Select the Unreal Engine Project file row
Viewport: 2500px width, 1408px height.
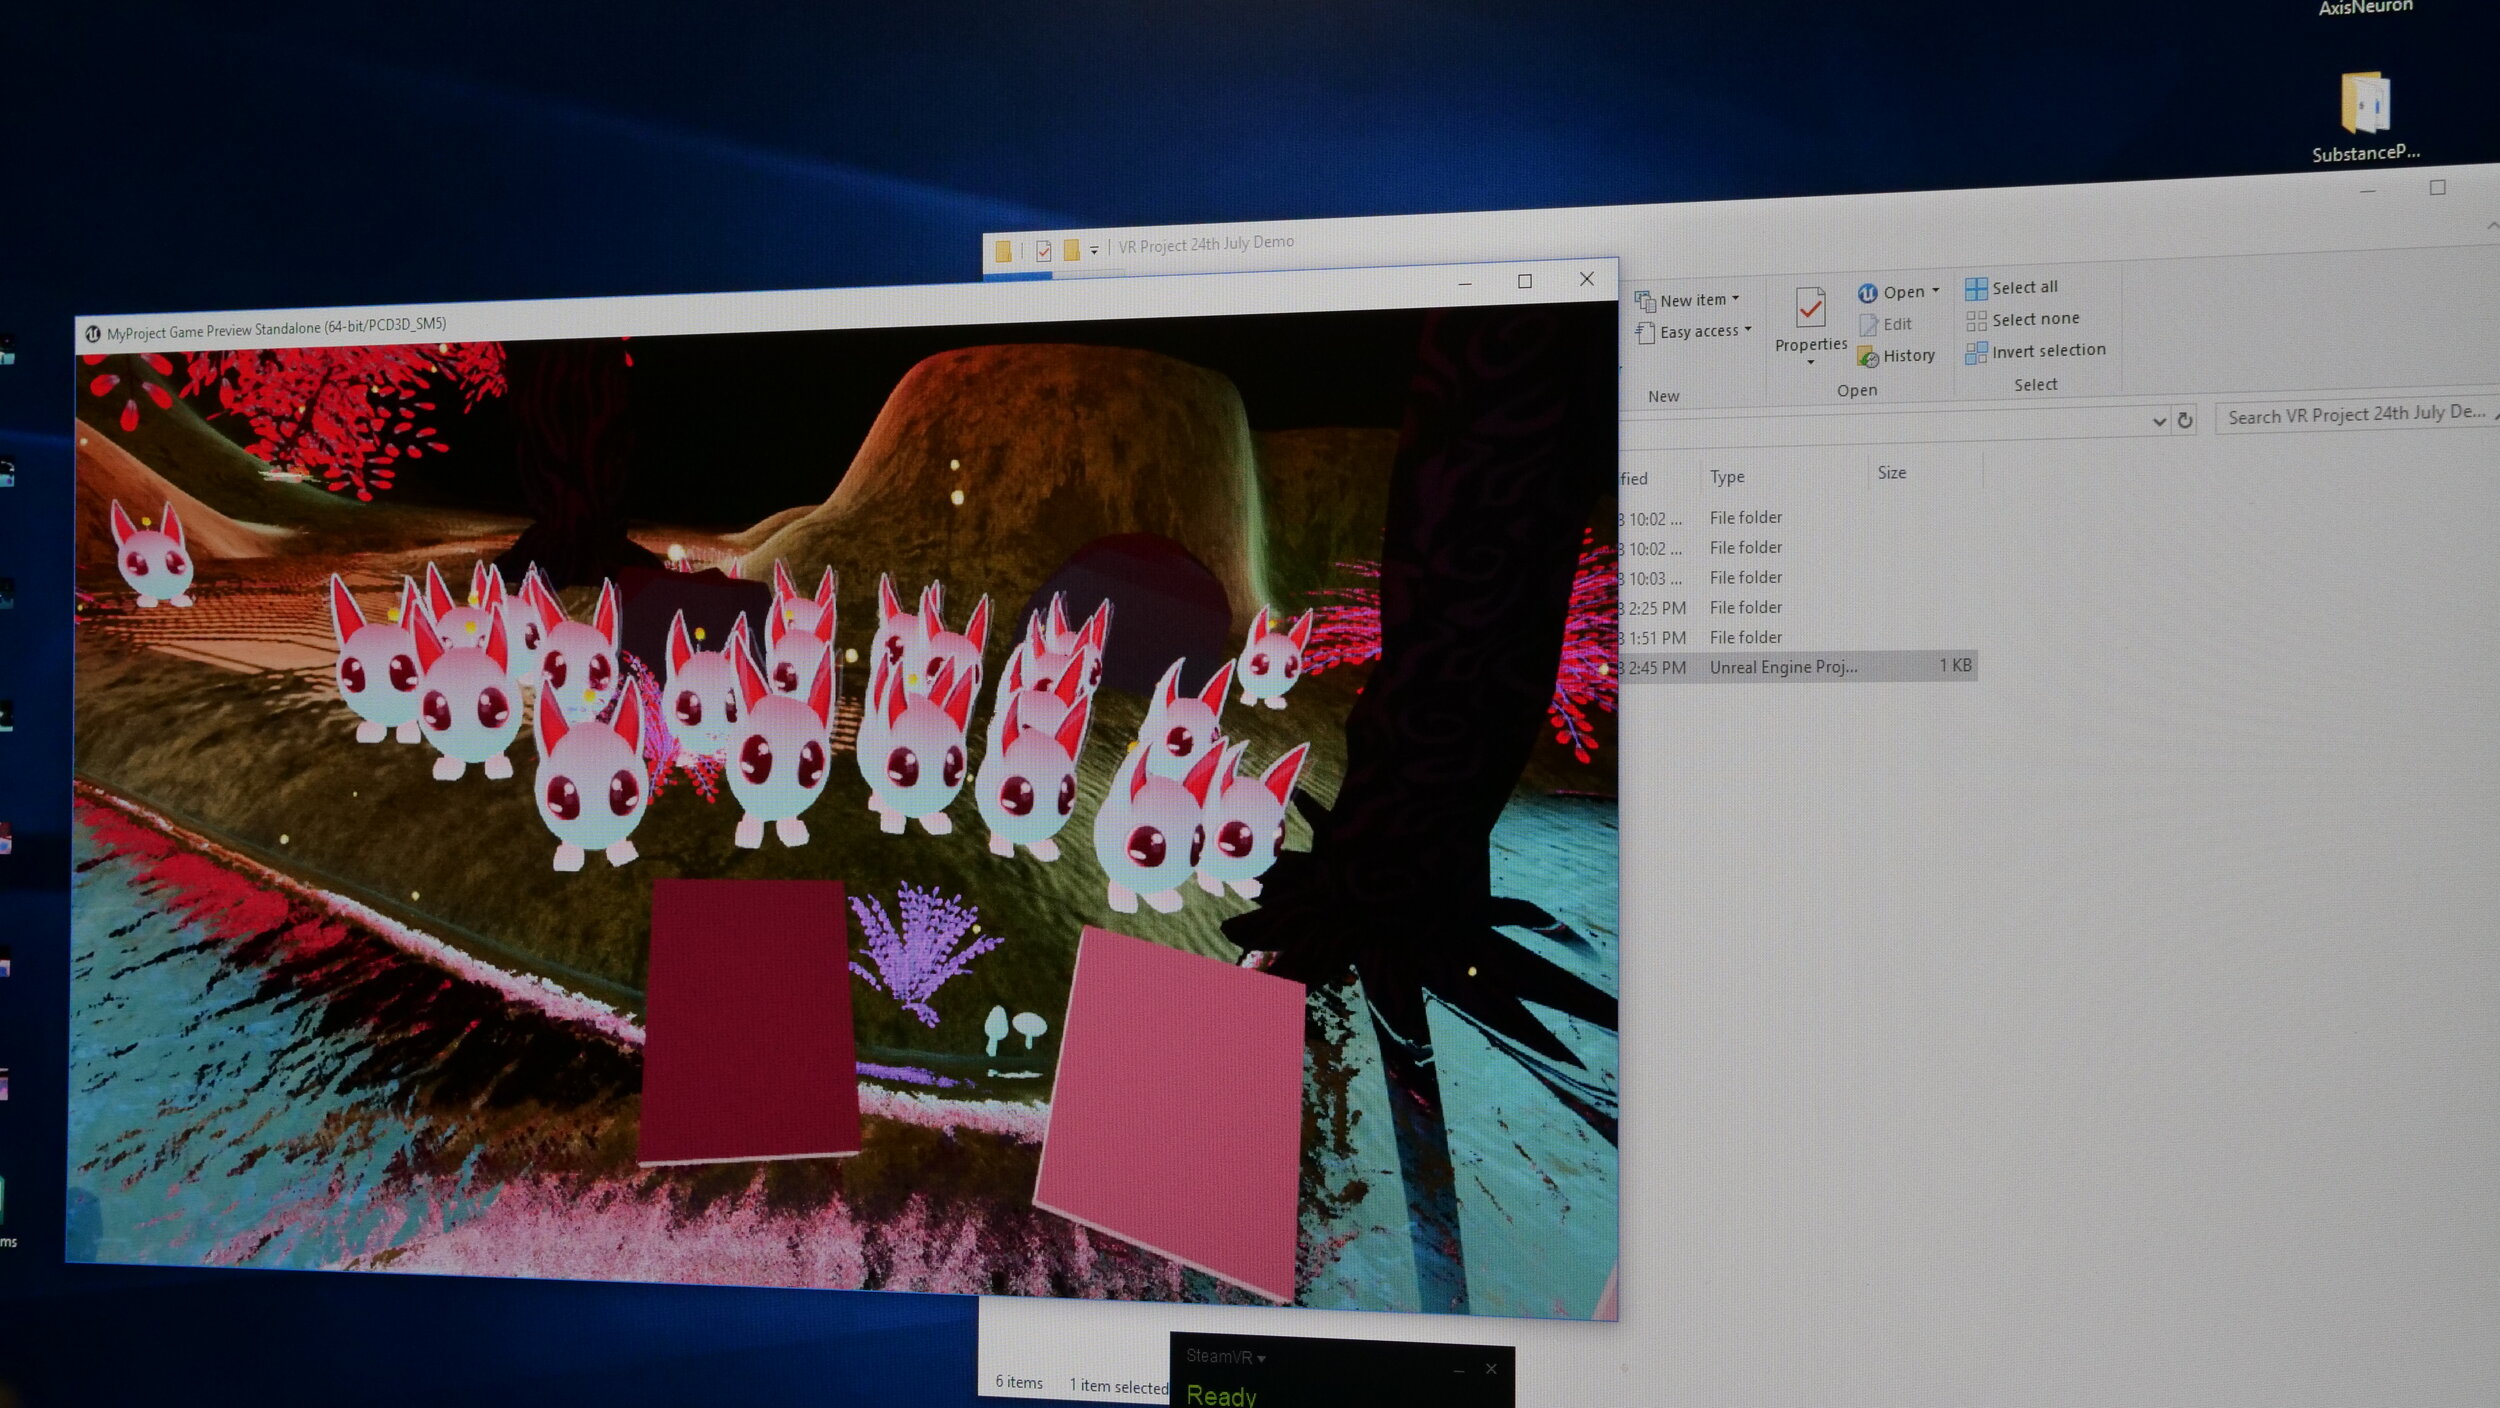[x=1797, y=666]
